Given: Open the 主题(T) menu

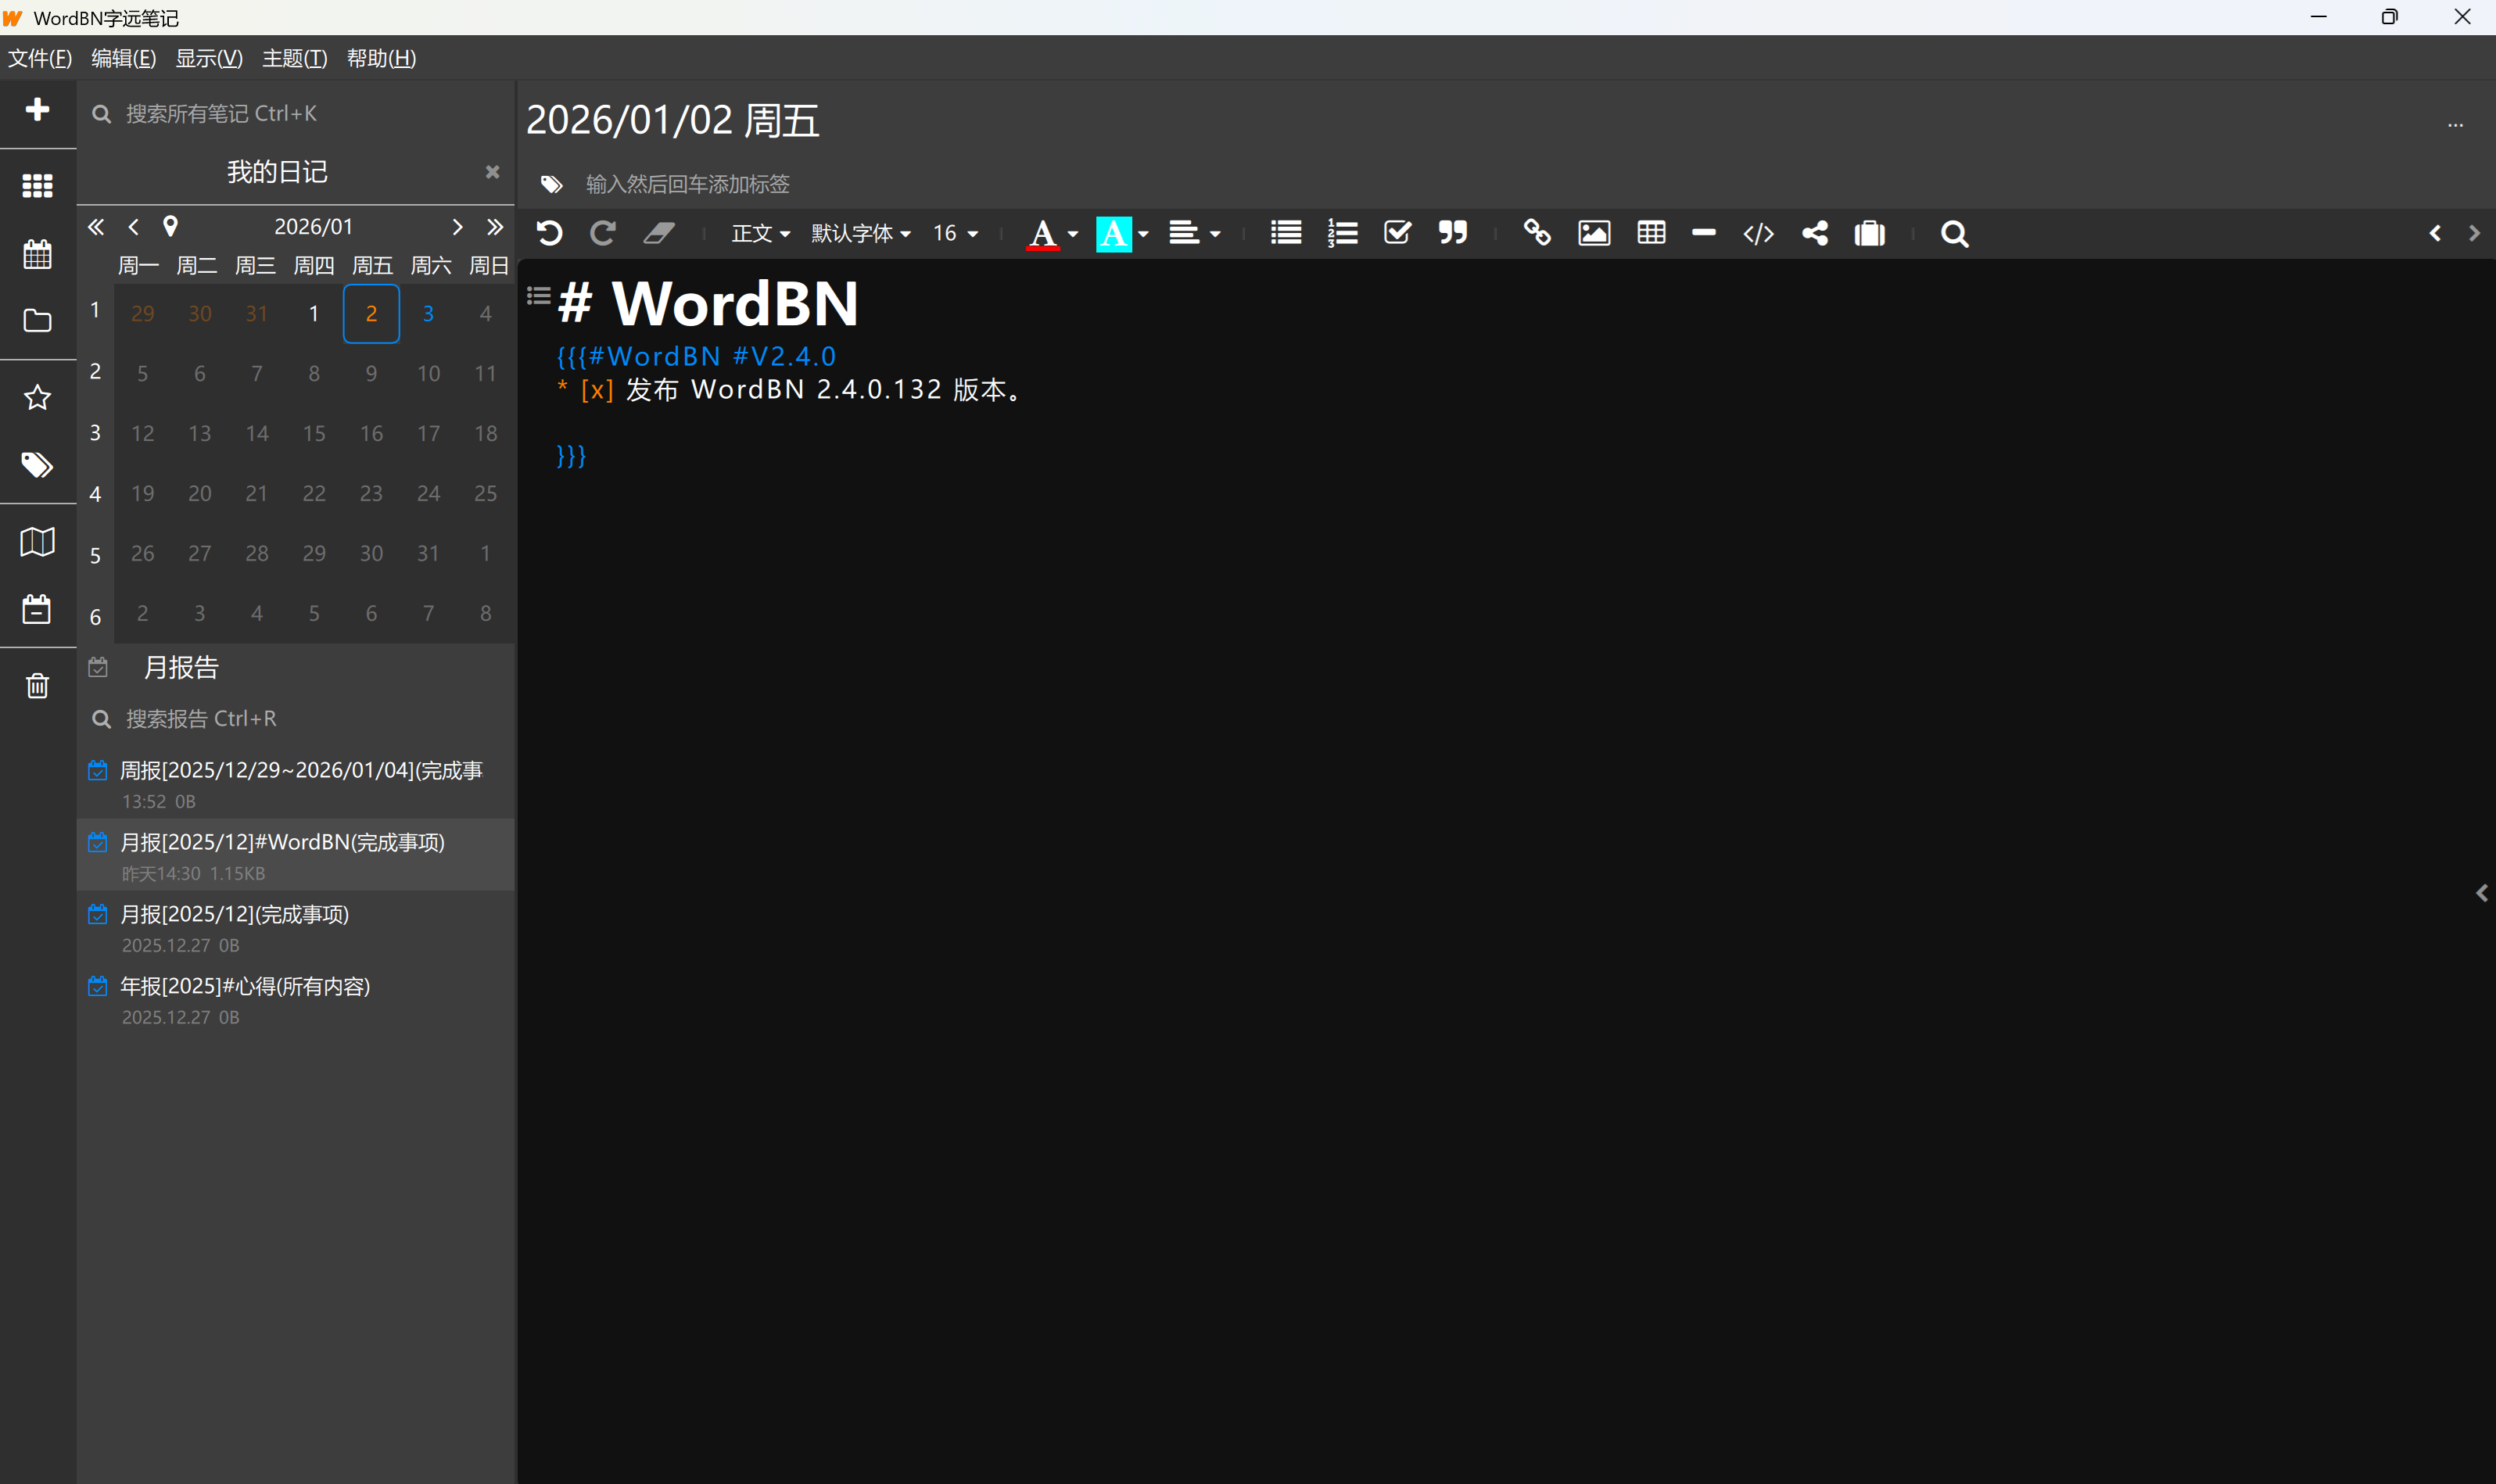Looking at the screenshot, I should click(294, 58).
